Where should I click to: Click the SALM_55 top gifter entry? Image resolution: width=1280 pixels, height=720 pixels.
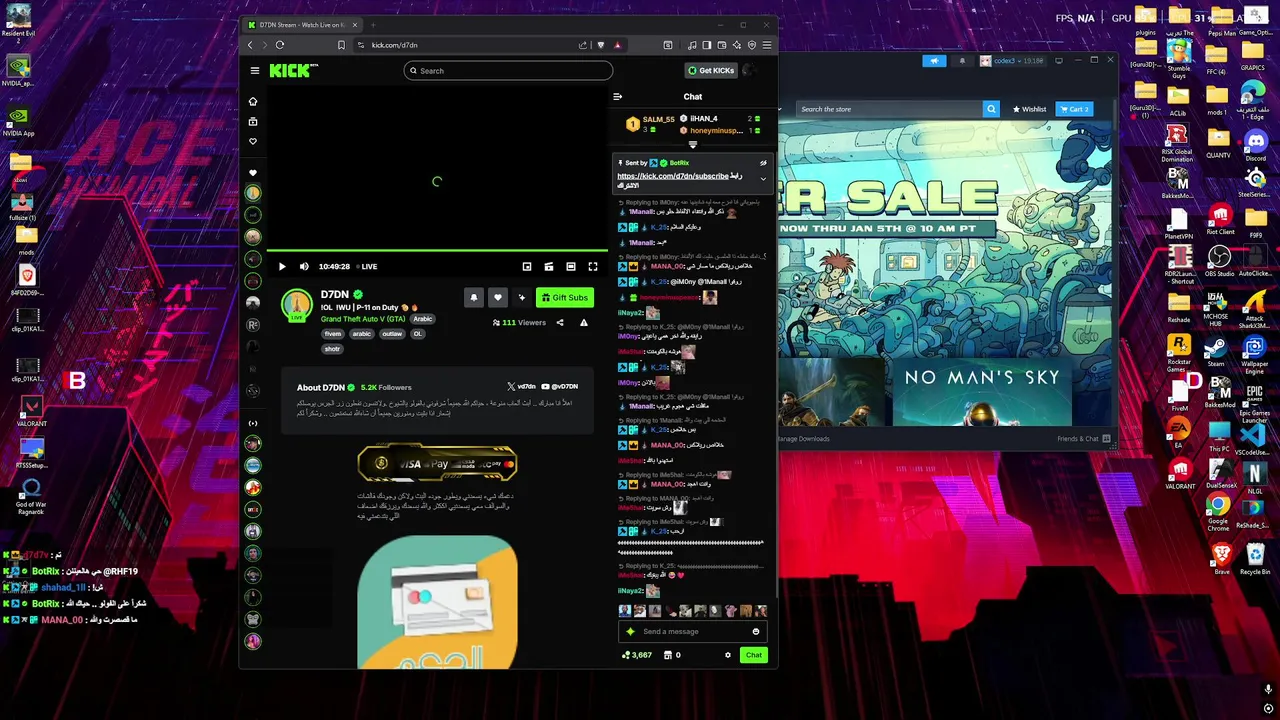click(x=650, y=124)
